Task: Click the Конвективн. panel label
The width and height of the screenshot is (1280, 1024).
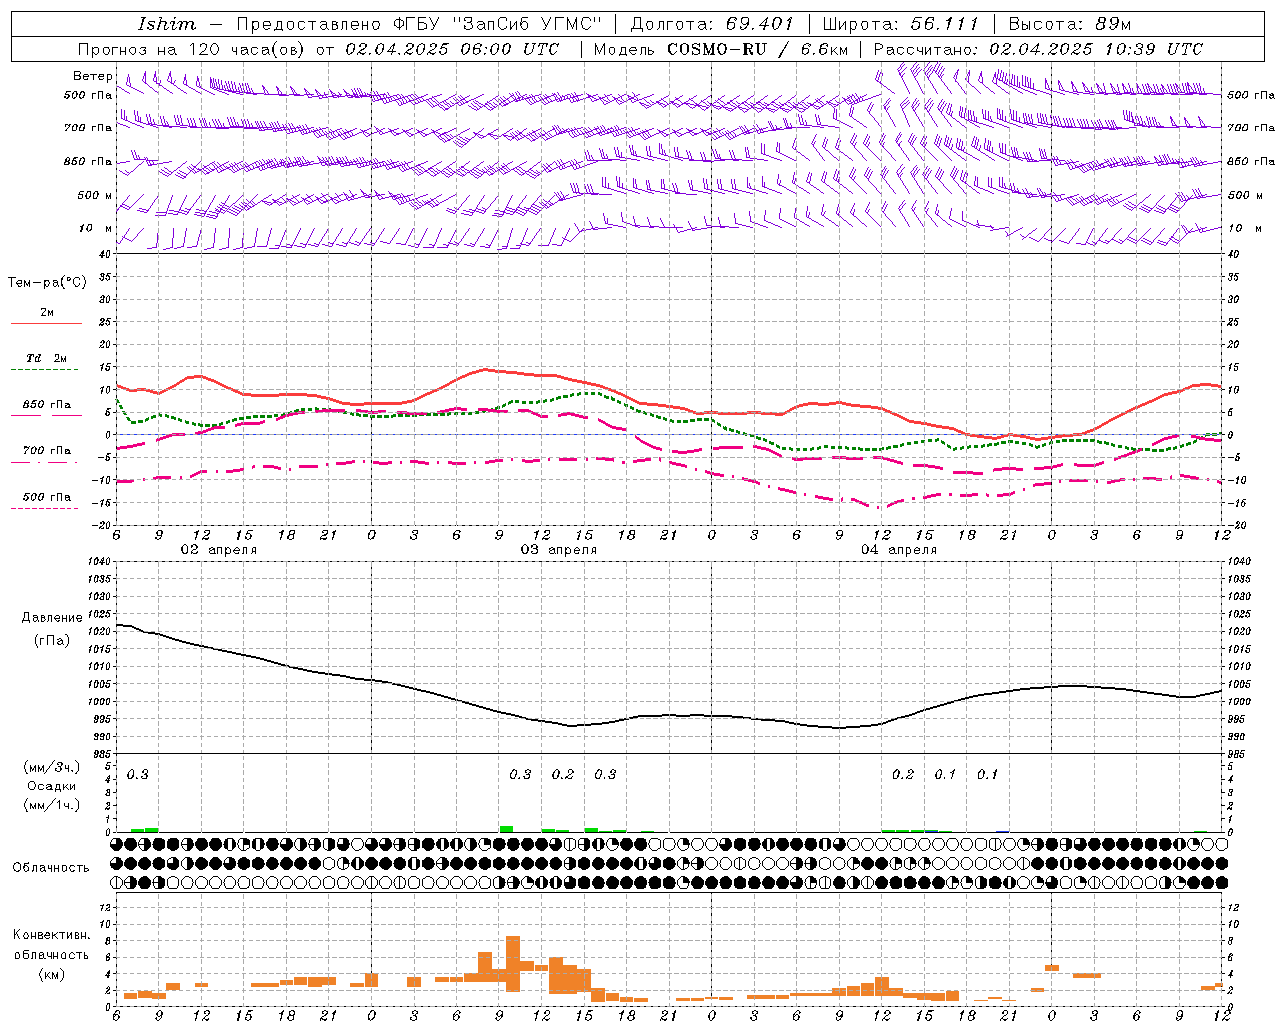Action: pos(51,935)
